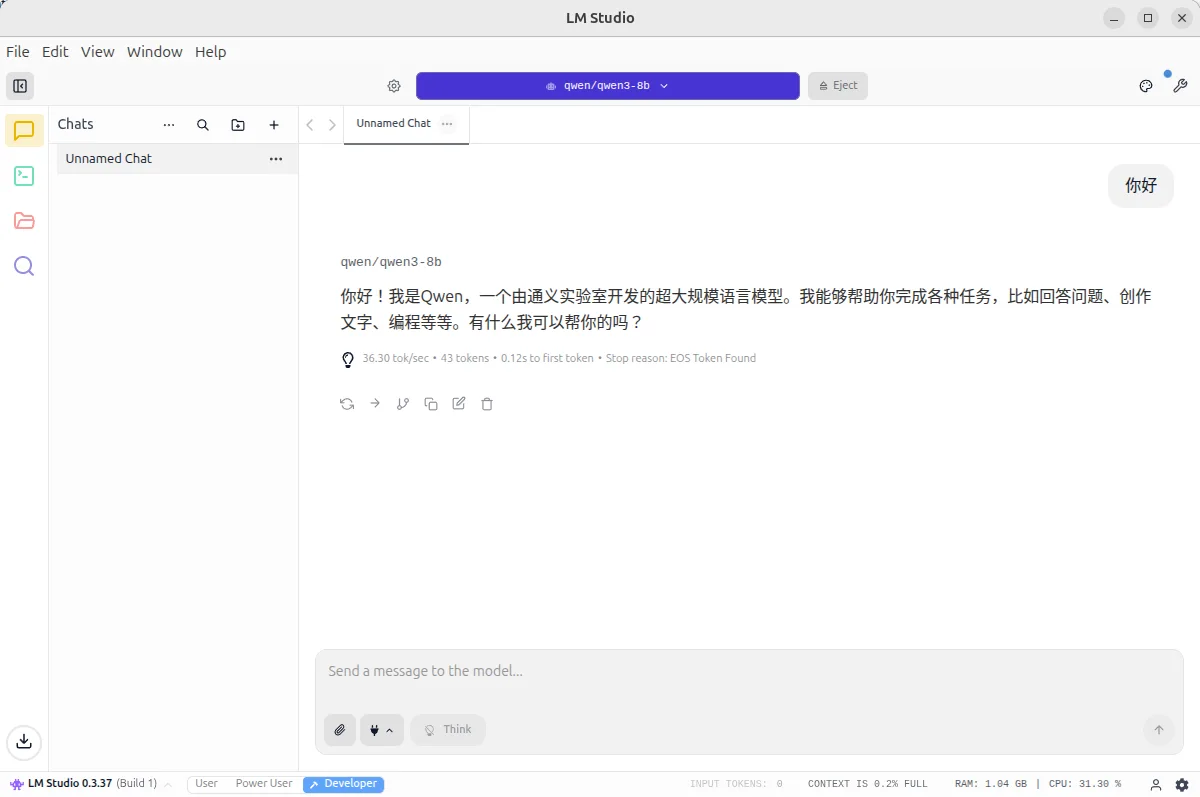Collapse the sidebar panel toggle icon
This screenshot has width=1200, height=797.
[x=20, y=86]
